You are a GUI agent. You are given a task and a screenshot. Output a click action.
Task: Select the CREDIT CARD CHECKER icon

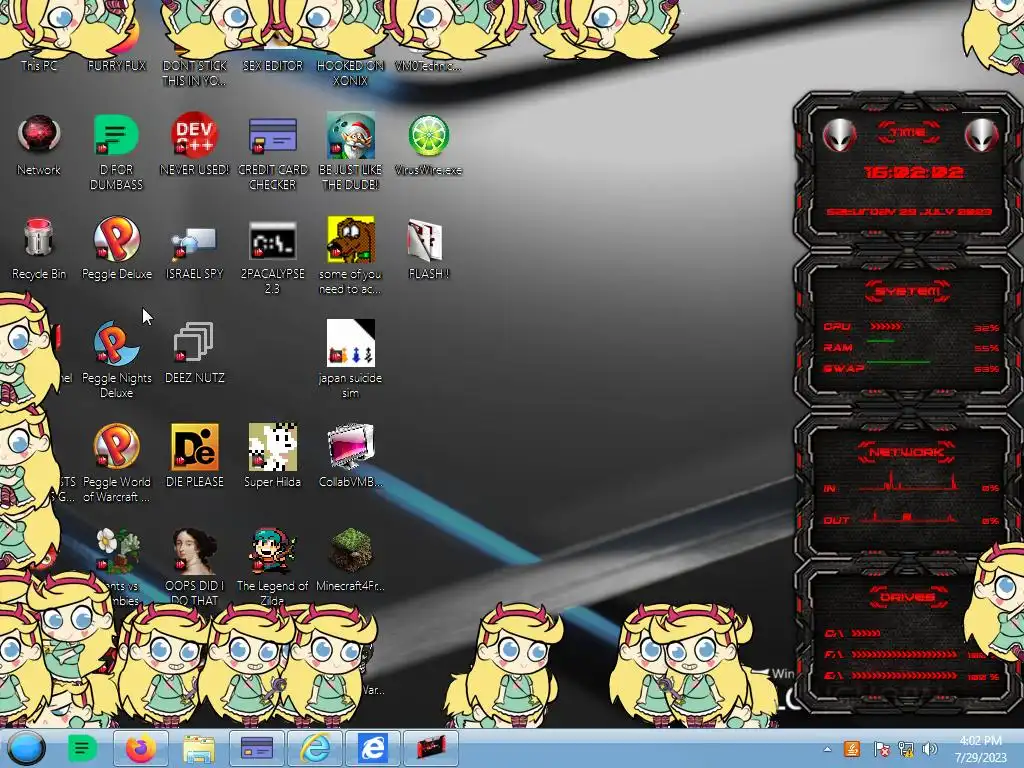click(272, 152)
